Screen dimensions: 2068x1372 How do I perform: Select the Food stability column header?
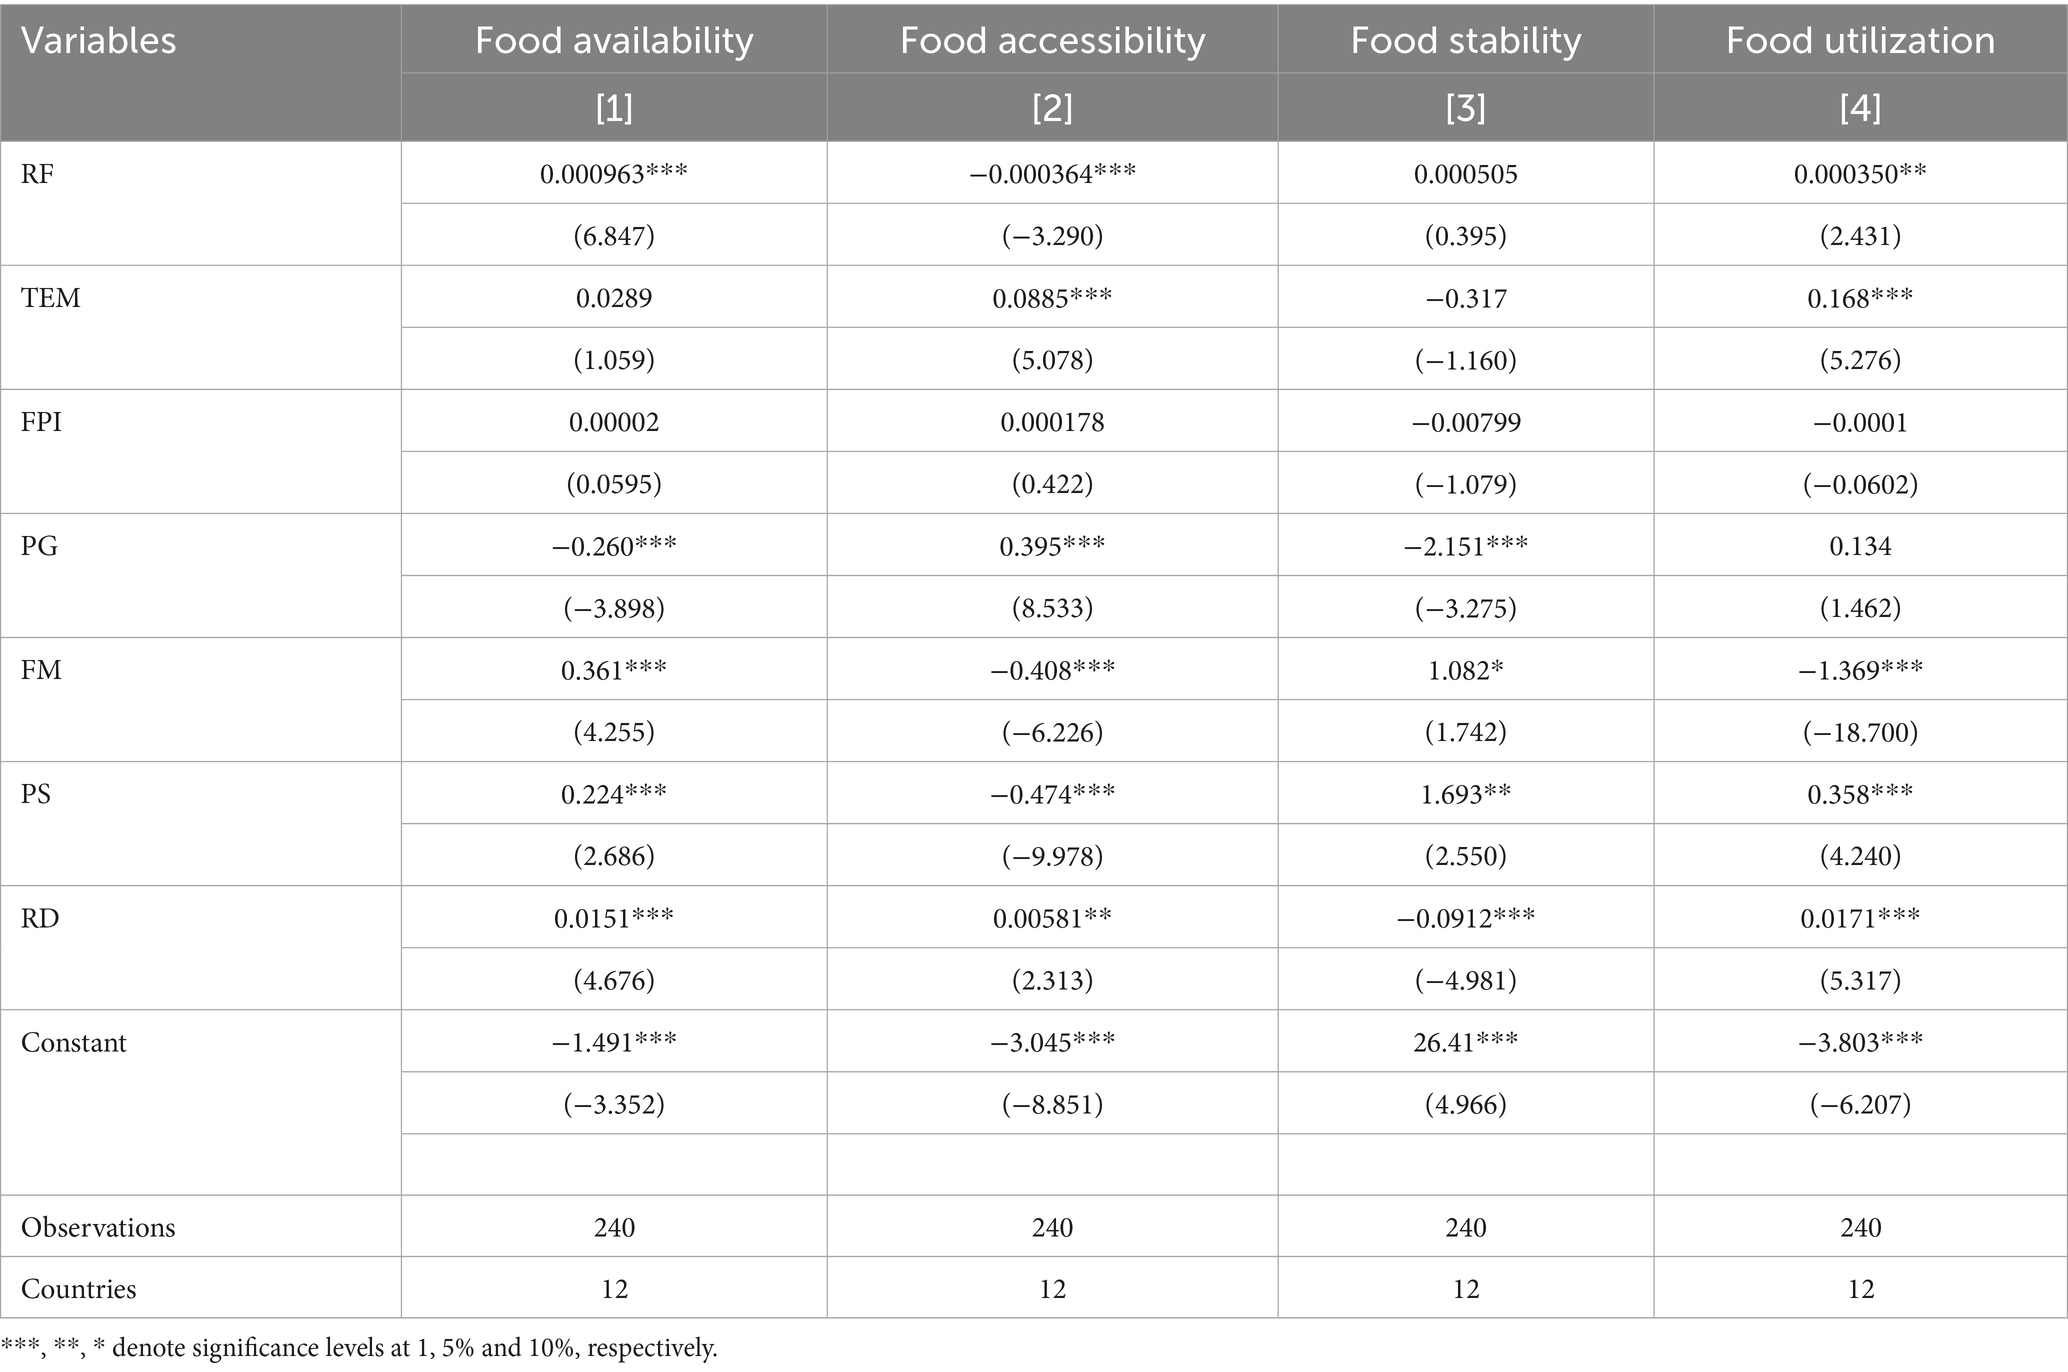(1465, 41)
